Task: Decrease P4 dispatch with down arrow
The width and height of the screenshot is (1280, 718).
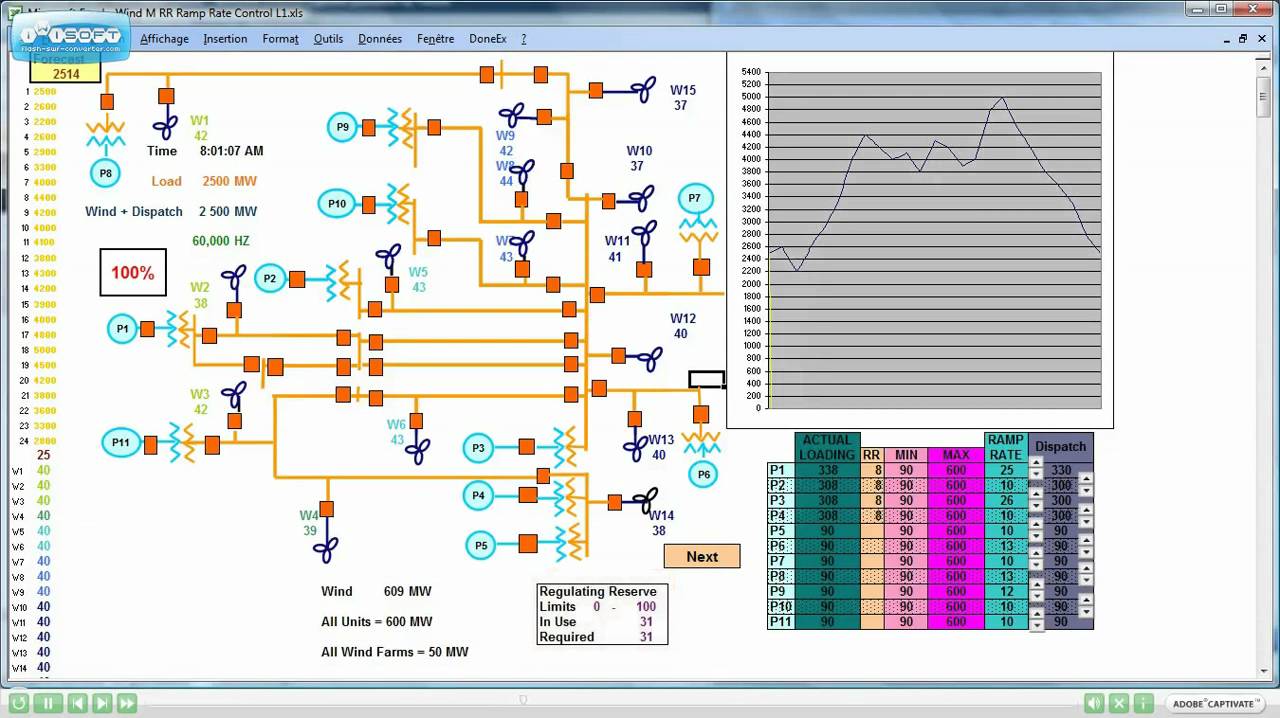Action: click(1086, 520)
